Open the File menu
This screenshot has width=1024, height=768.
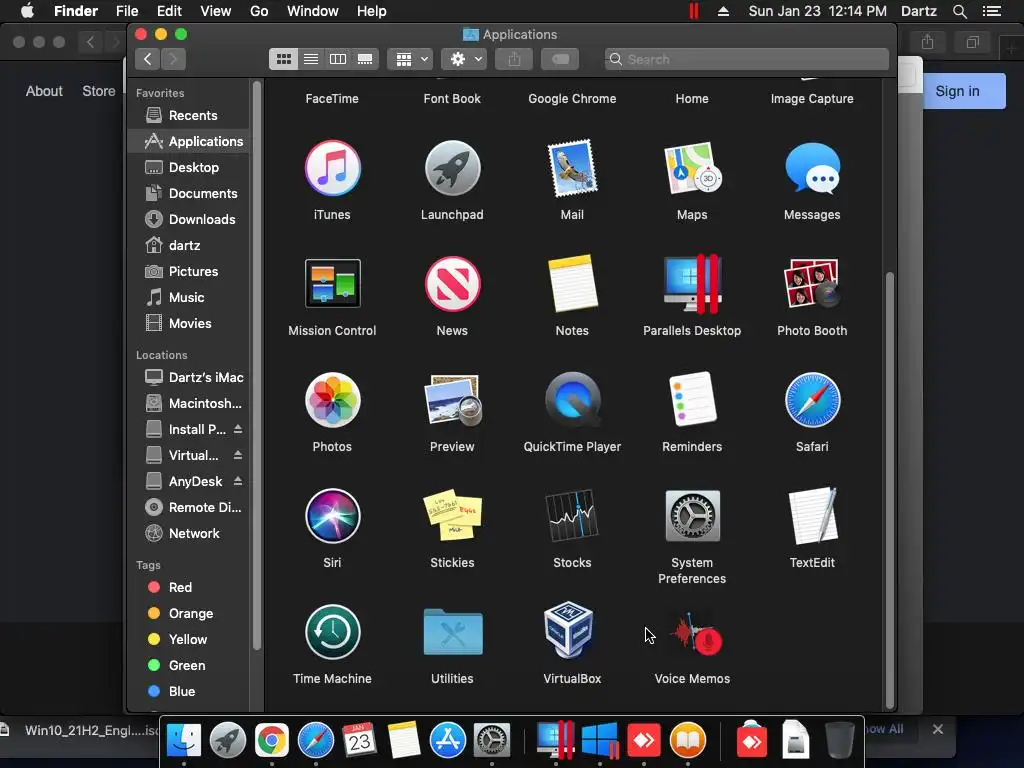pos(127,11)
